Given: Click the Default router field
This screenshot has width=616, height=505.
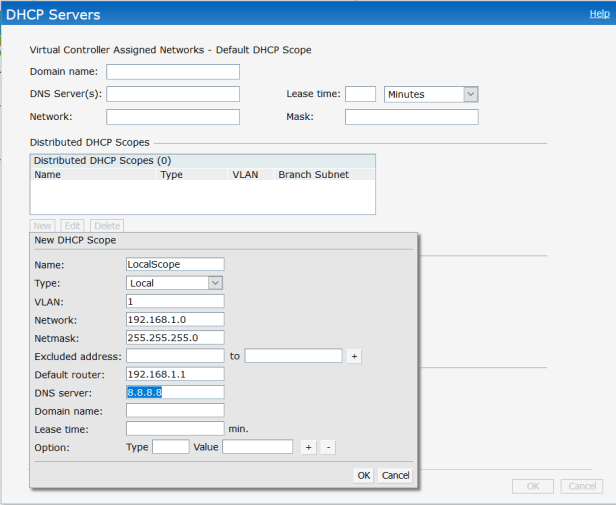Looking at the screenshot, I should tap(175, 374).
